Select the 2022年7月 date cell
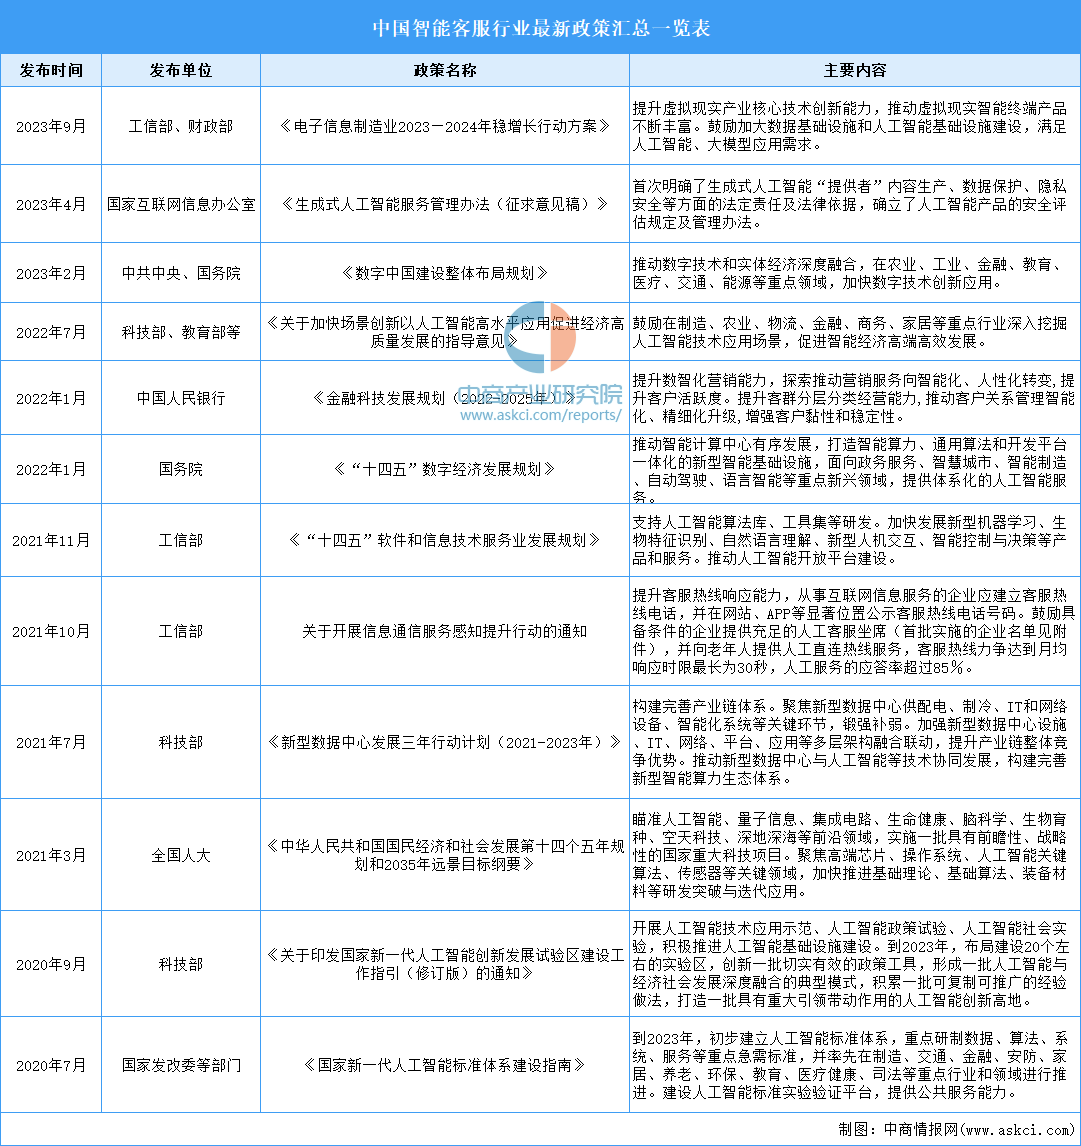The height and width of the screenshot is (1146, 1081). [51, 333]
